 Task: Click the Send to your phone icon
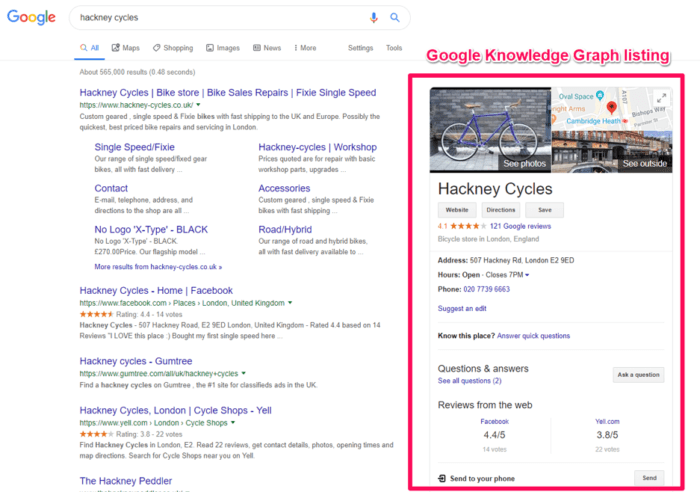coord(442,479)
